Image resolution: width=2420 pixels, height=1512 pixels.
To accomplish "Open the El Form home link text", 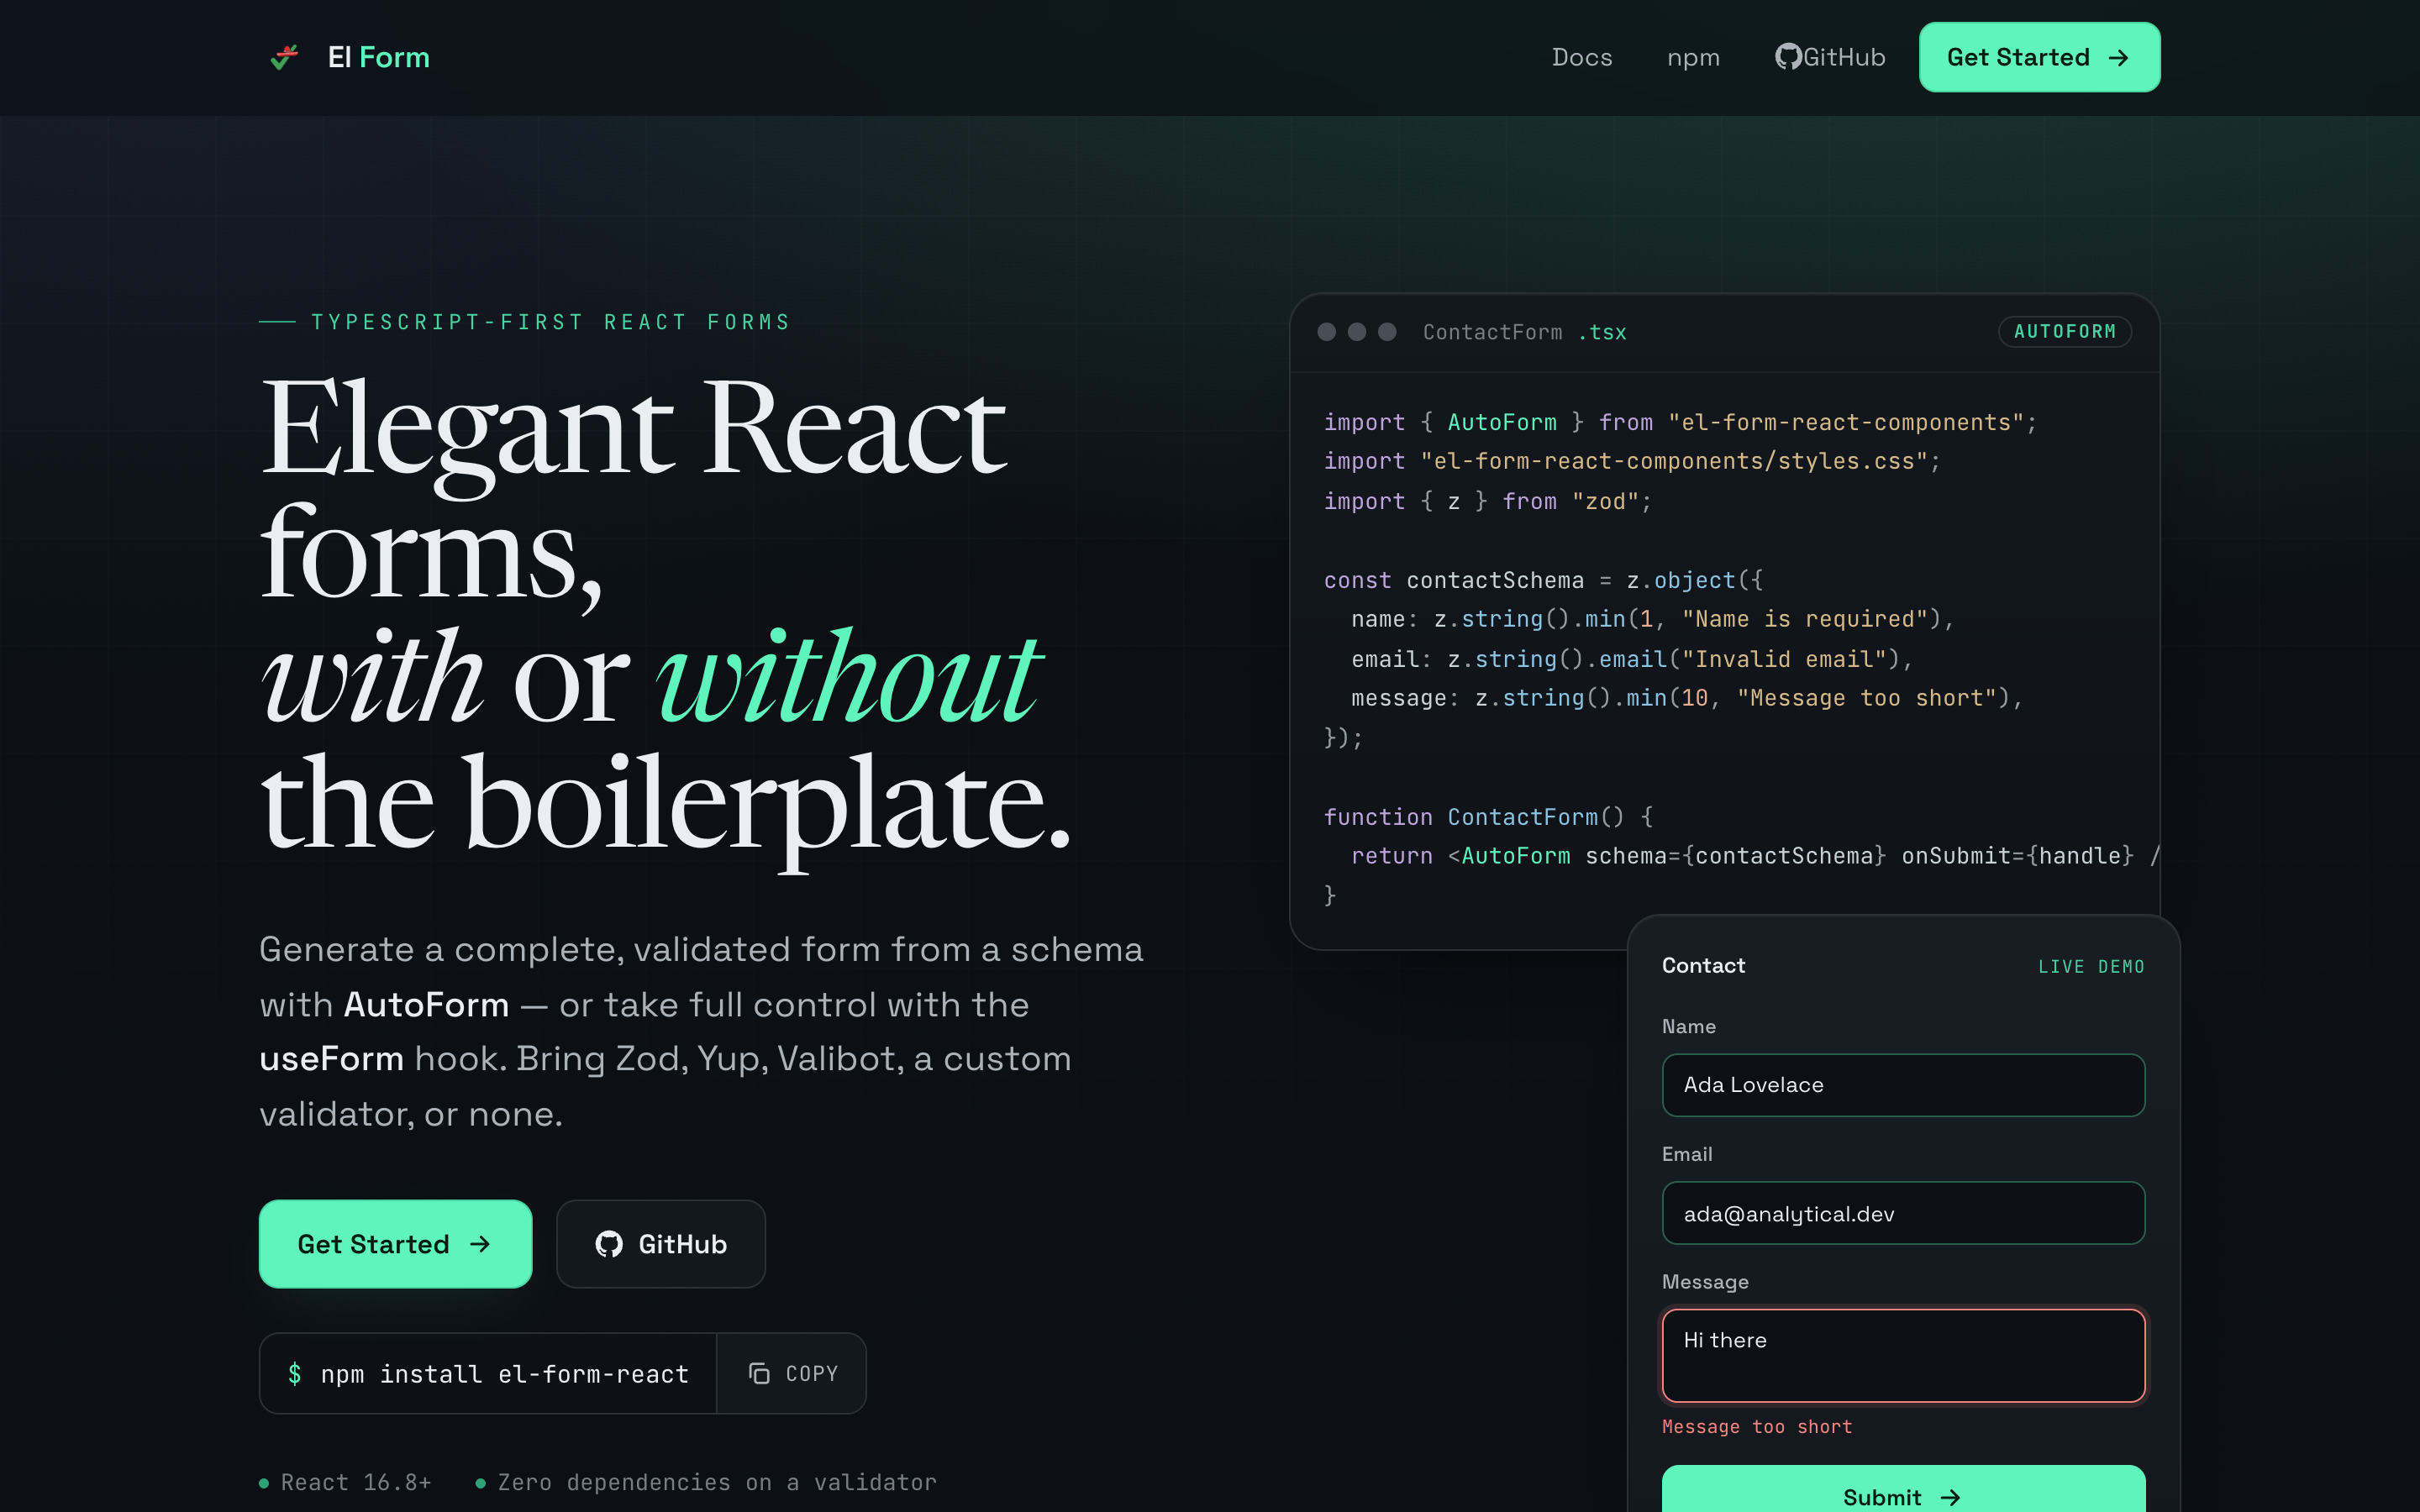I will [x=379, y=57].
